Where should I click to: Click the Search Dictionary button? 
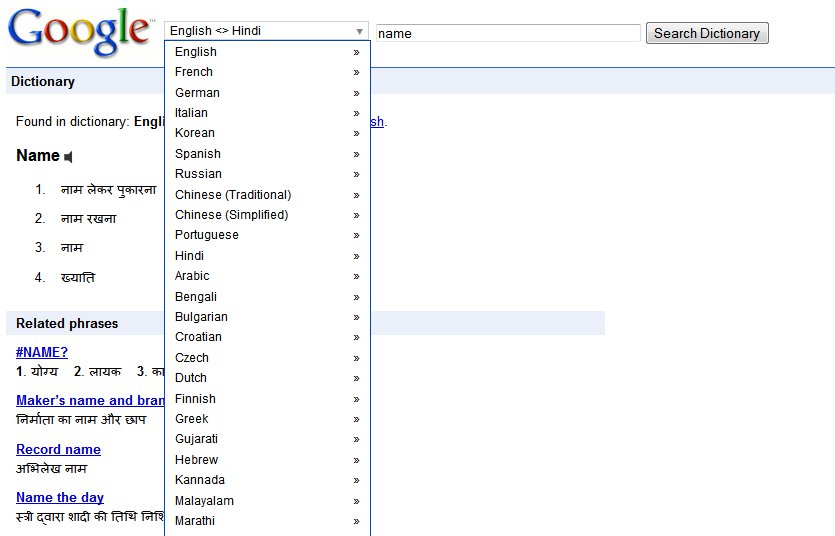(707, 33)
